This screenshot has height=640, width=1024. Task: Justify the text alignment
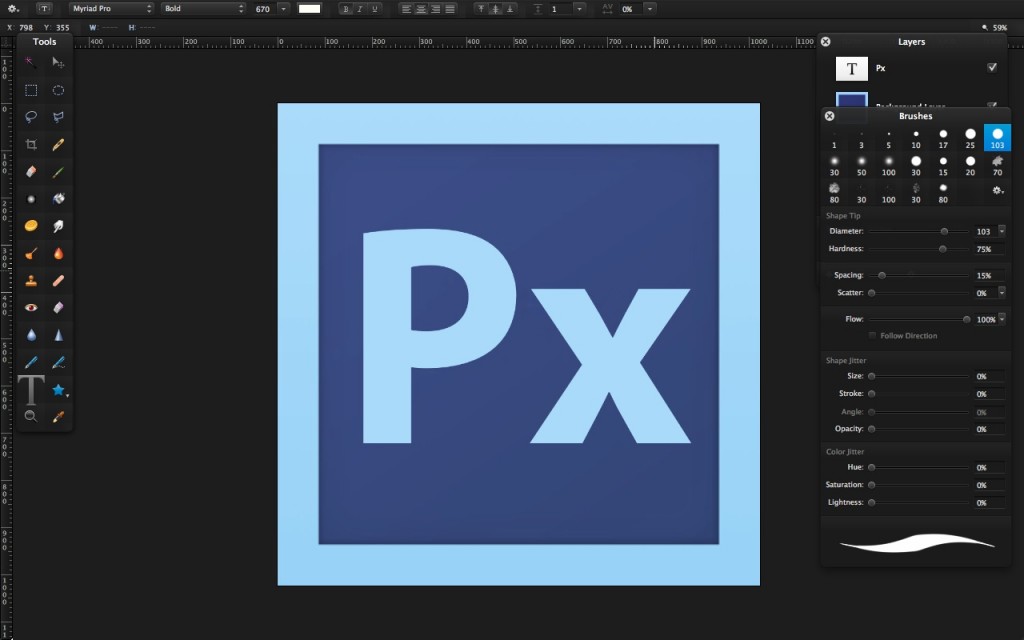[450, 8]
